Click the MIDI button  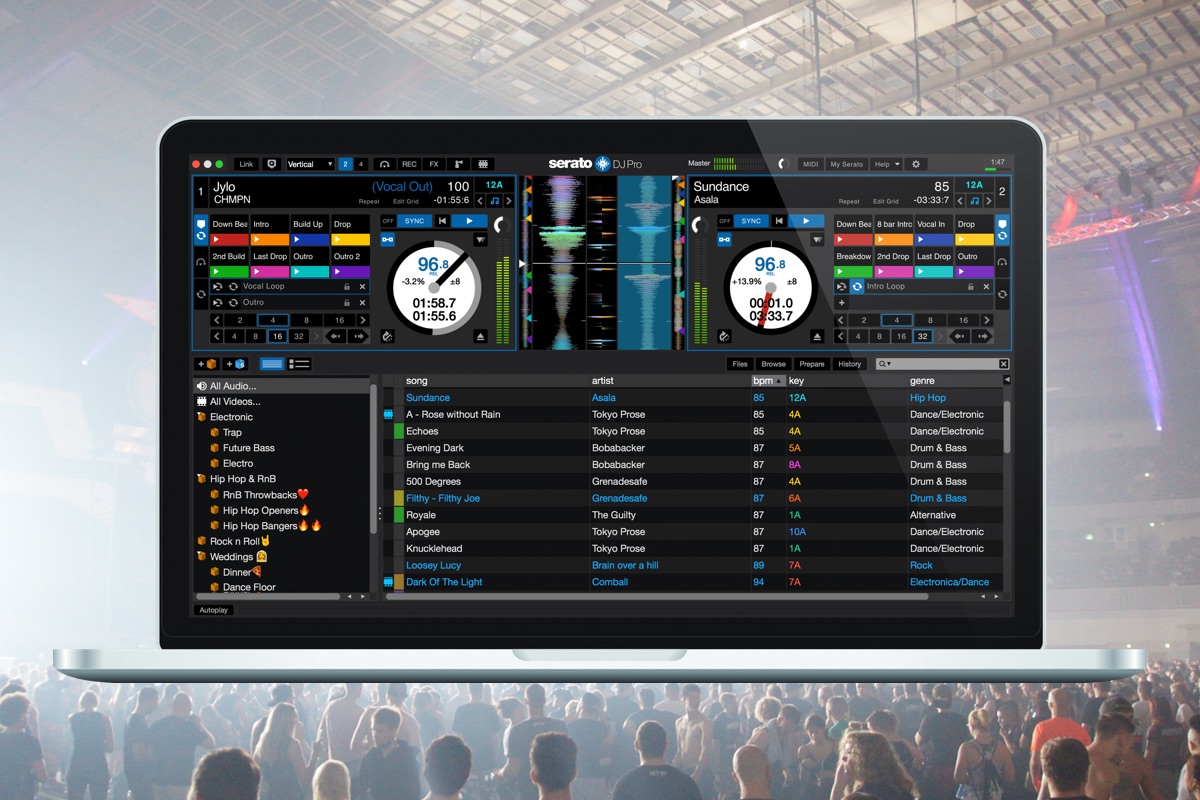pyautogui.click(x=810, y=164)
